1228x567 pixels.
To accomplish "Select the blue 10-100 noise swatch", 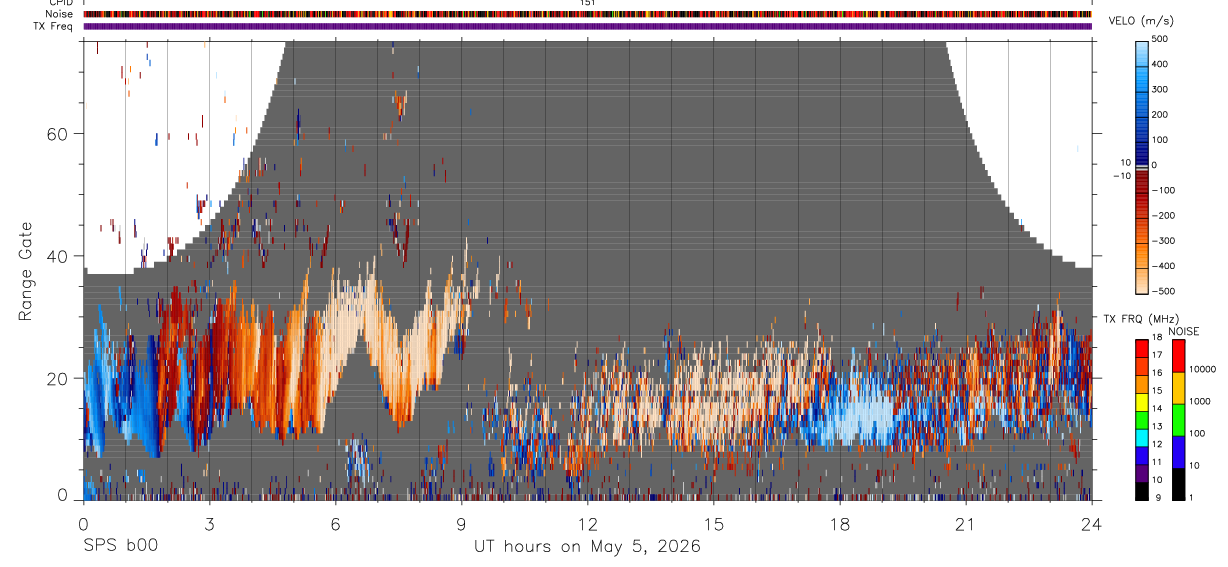I will point(1178,452).
